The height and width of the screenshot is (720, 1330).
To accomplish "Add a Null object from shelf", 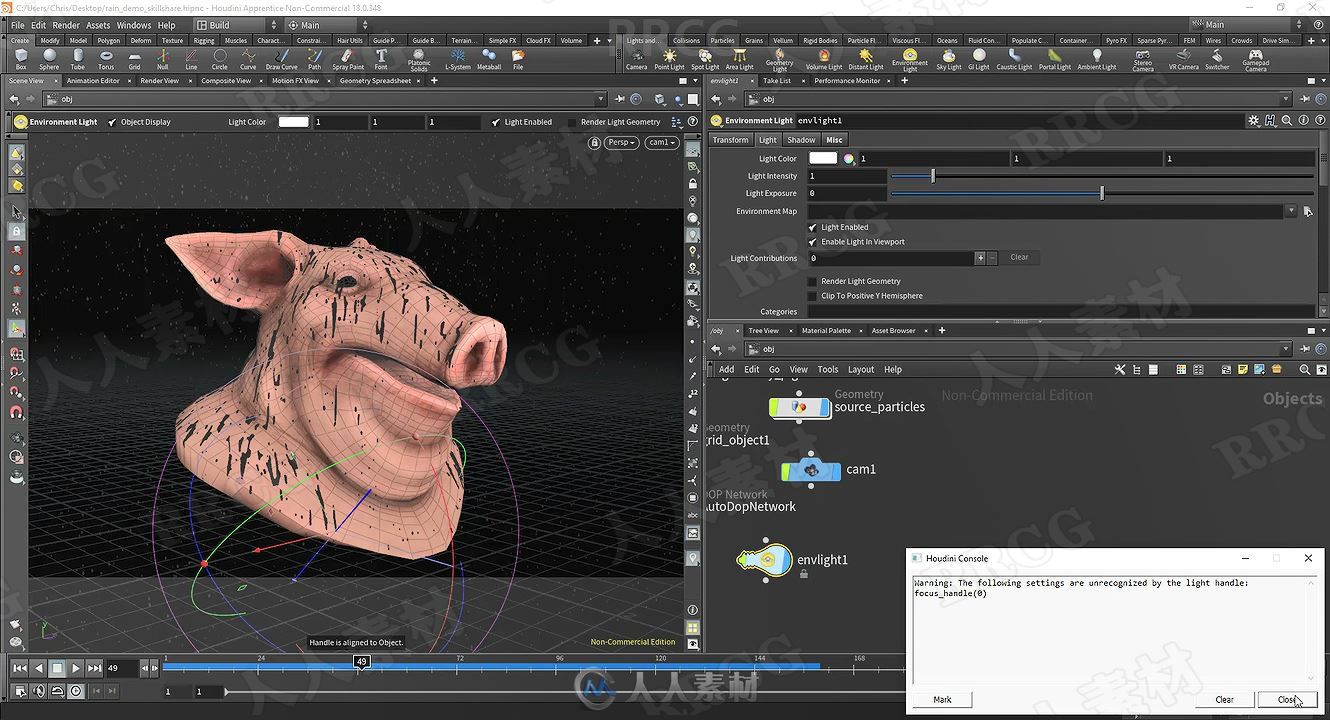I will point(162,59).
